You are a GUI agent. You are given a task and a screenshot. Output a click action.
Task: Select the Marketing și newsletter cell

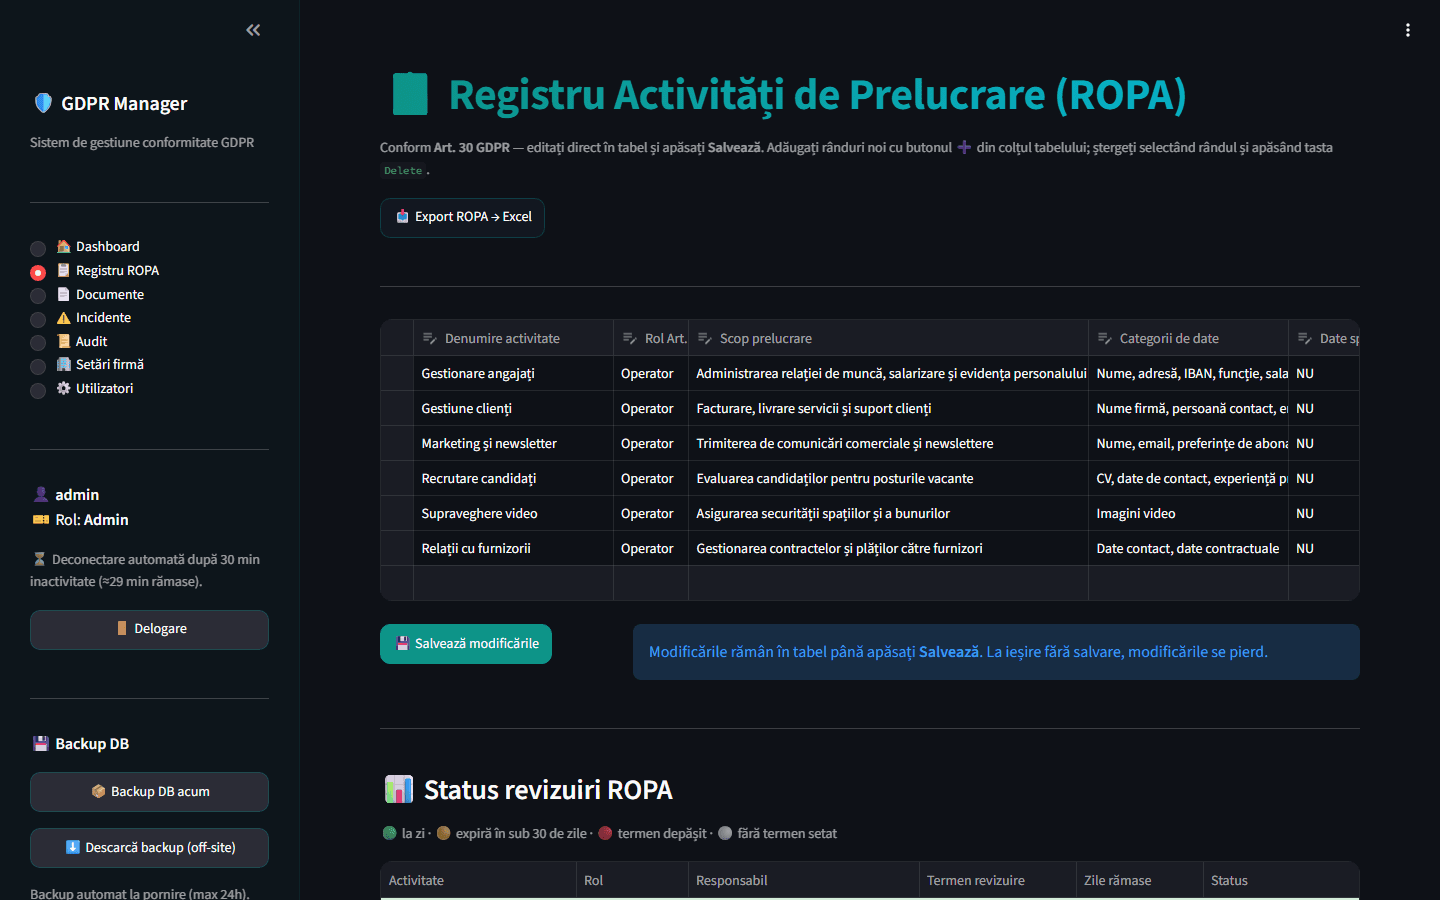513,443
